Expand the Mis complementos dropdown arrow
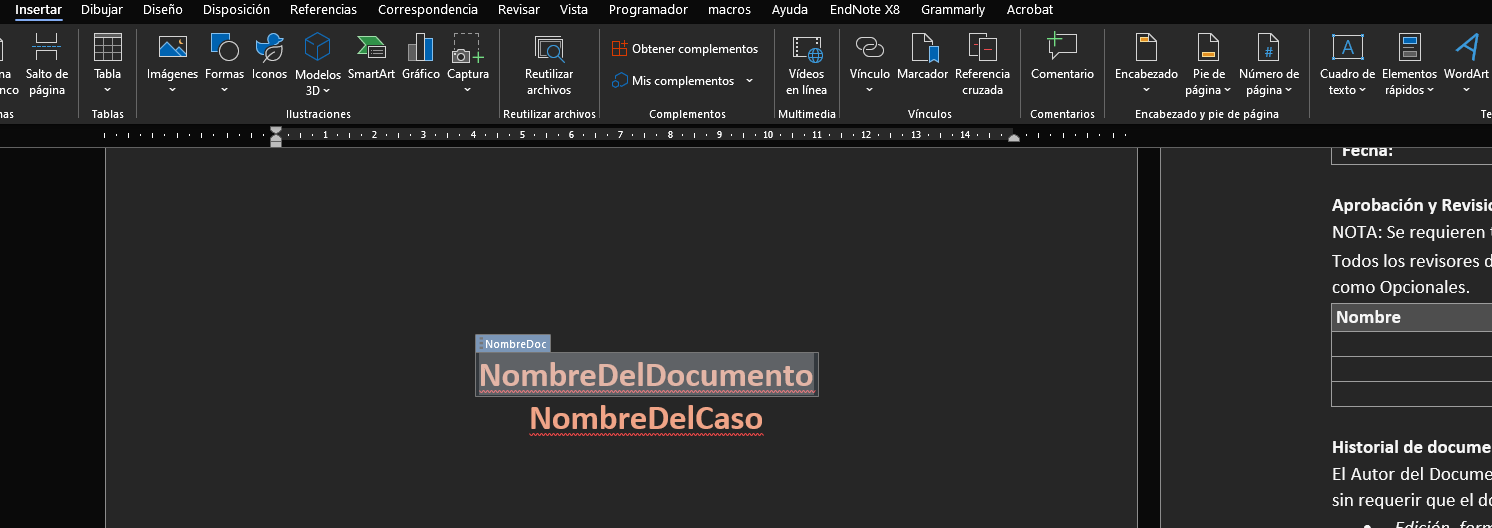The width and height of the screenshot is (1492, 528). coord(750,81)
